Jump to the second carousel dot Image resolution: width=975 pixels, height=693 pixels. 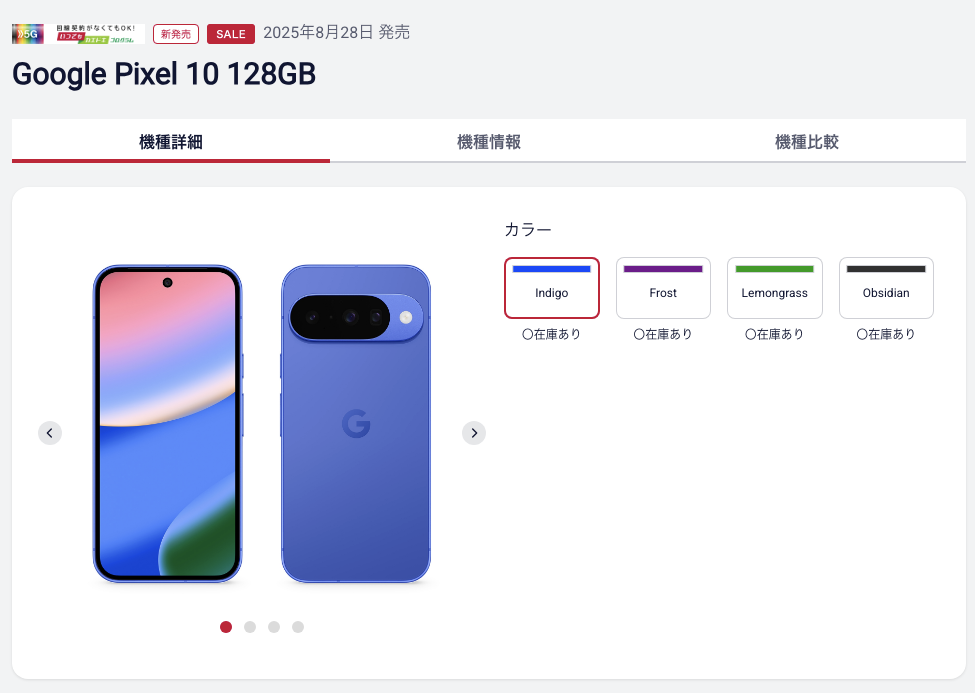250,627
